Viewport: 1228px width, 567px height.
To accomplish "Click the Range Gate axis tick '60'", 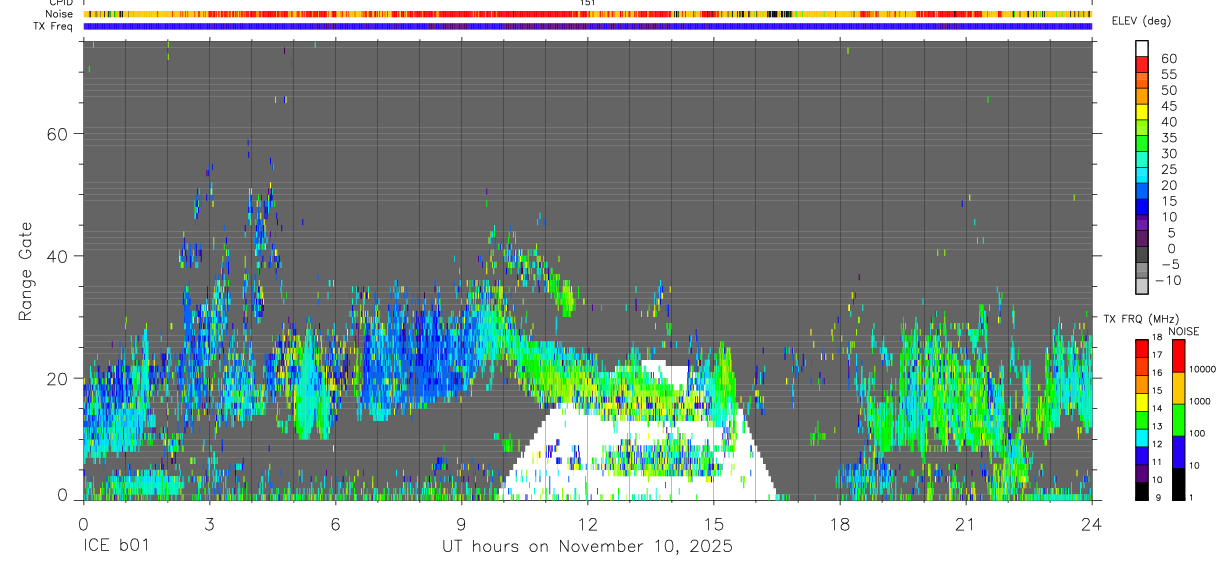I will click(x=58, y=134).
